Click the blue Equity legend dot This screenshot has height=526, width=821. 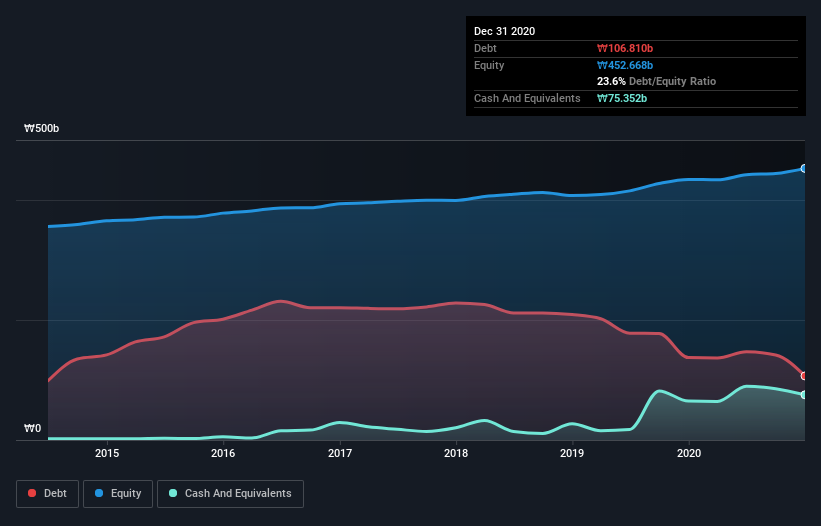click(x=99, y=493)
